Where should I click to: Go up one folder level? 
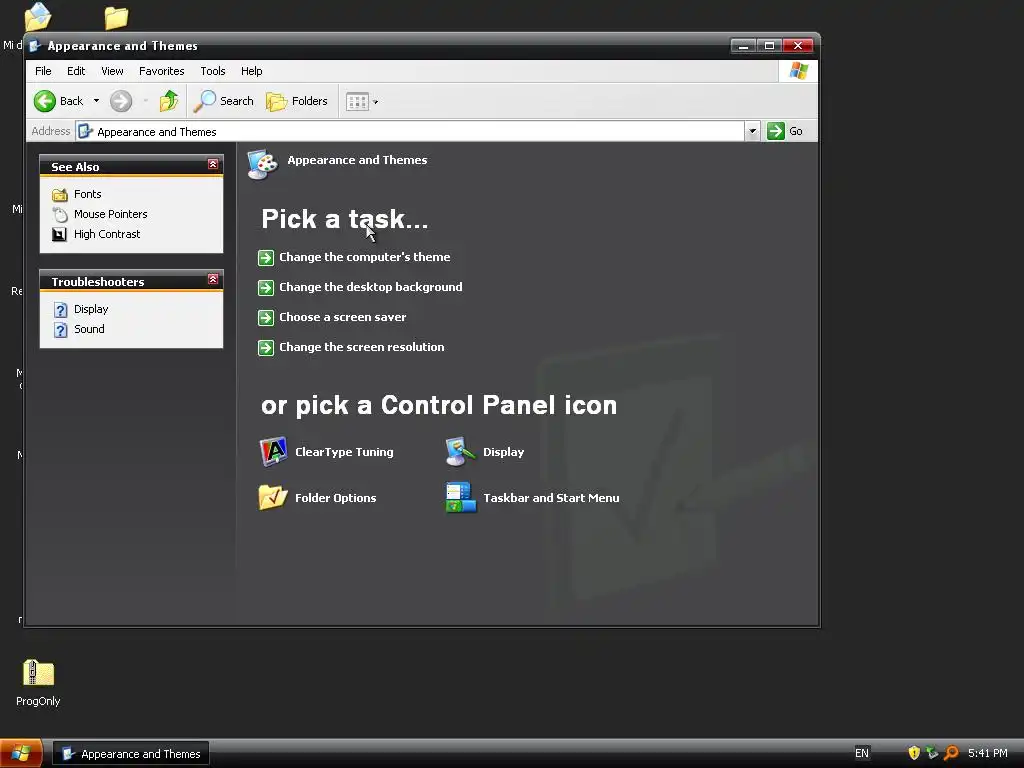point(169,101)
